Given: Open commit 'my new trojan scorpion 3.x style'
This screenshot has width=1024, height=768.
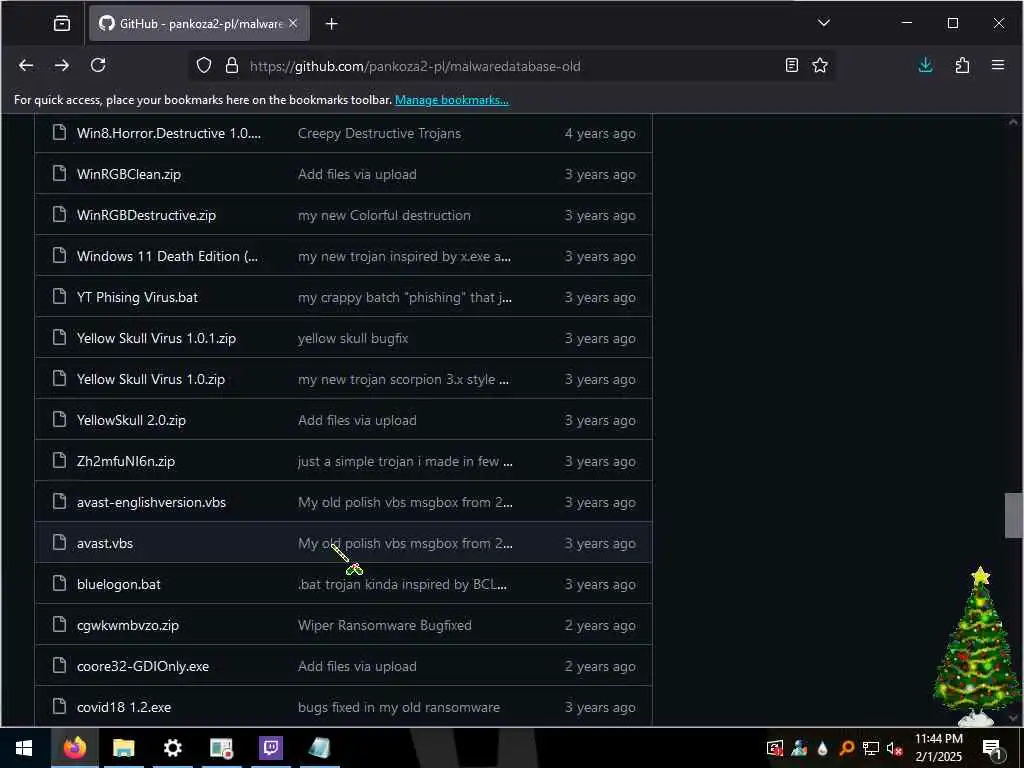Looking at the screenshot, I should [x=403, y=379].
